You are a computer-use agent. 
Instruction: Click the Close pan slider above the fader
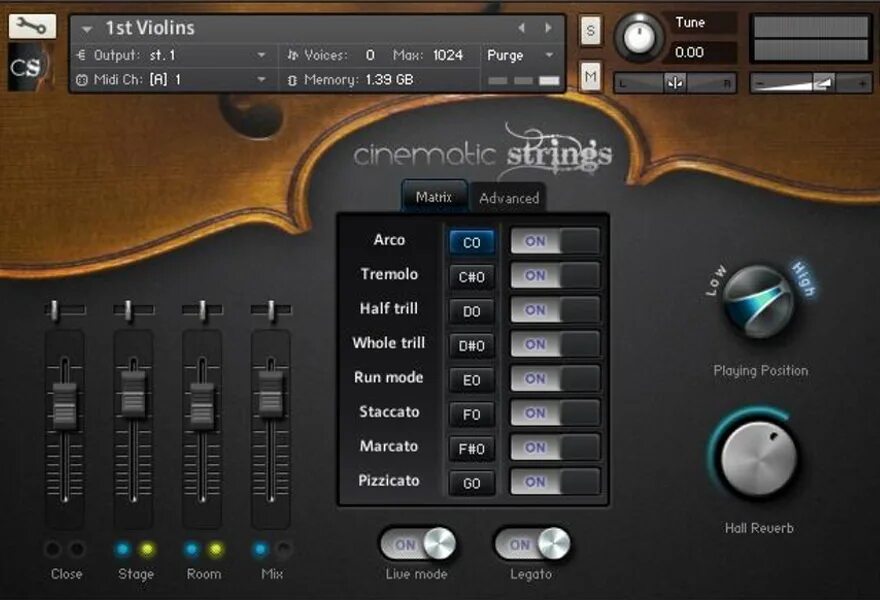65,310
